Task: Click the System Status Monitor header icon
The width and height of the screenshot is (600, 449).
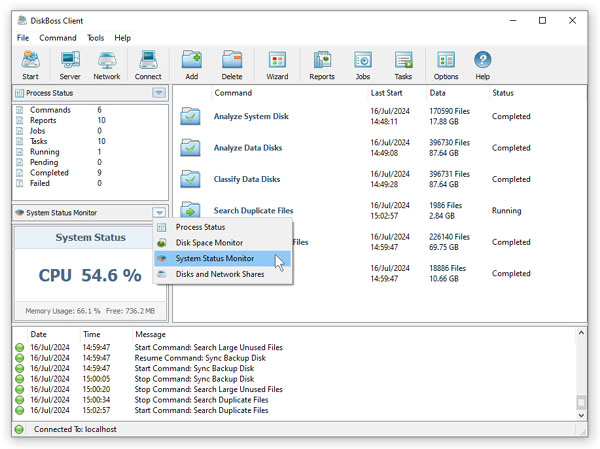Action: (x=20, y=212)
